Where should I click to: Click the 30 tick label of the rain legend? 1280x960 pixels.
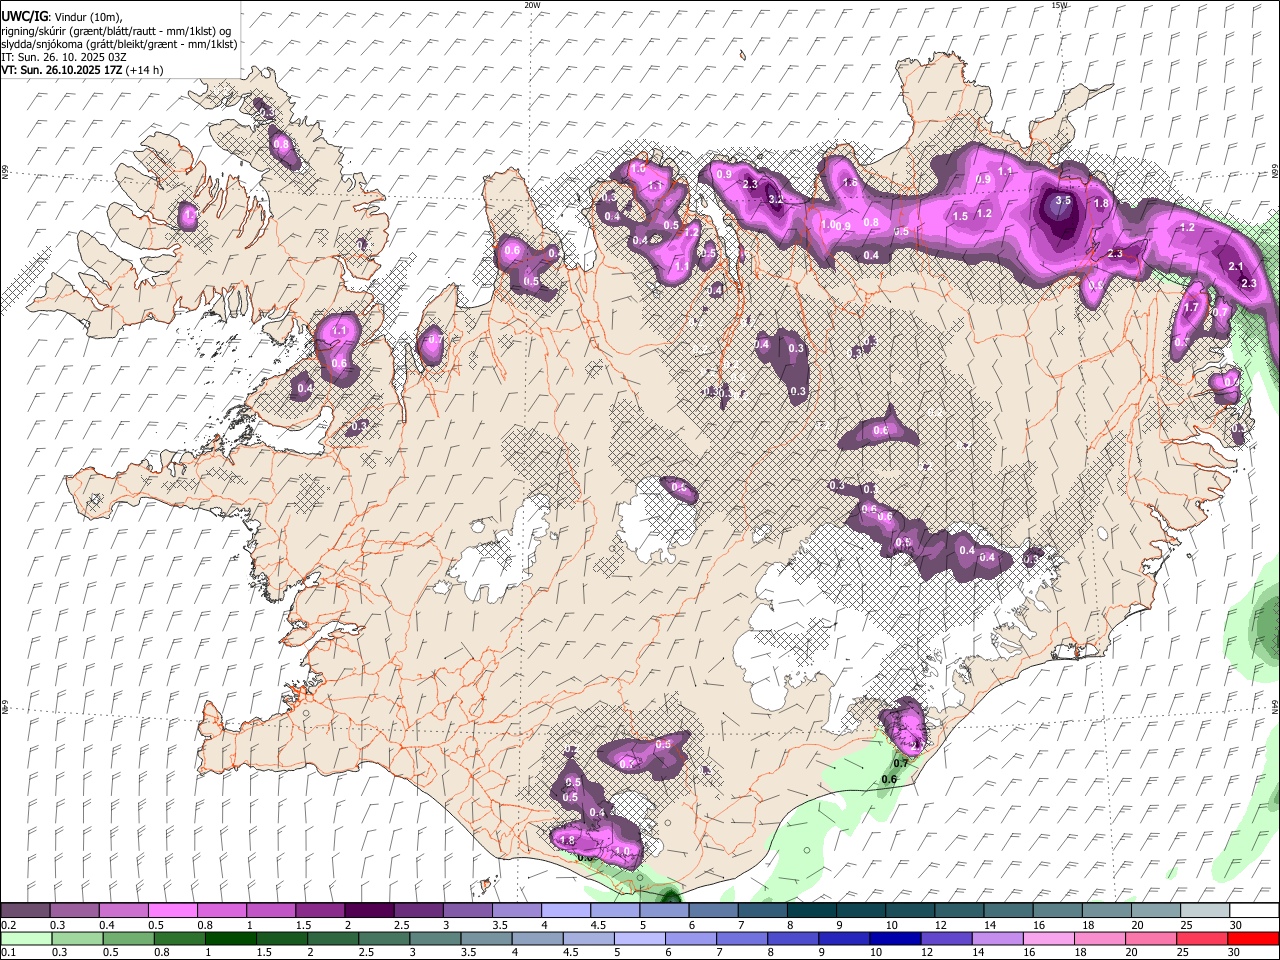coord(1234,953)
